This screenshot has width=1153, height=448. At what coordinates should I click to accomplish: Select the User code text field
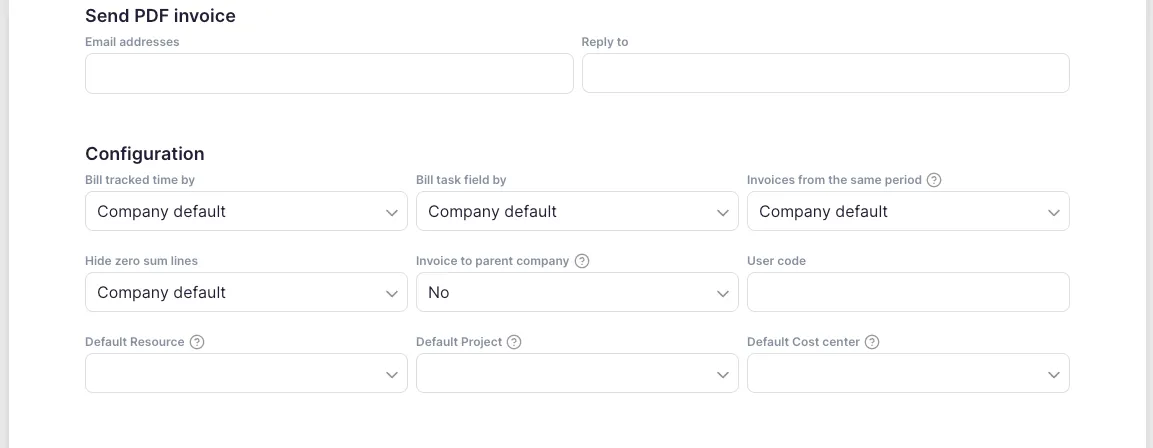coord(908,293)
